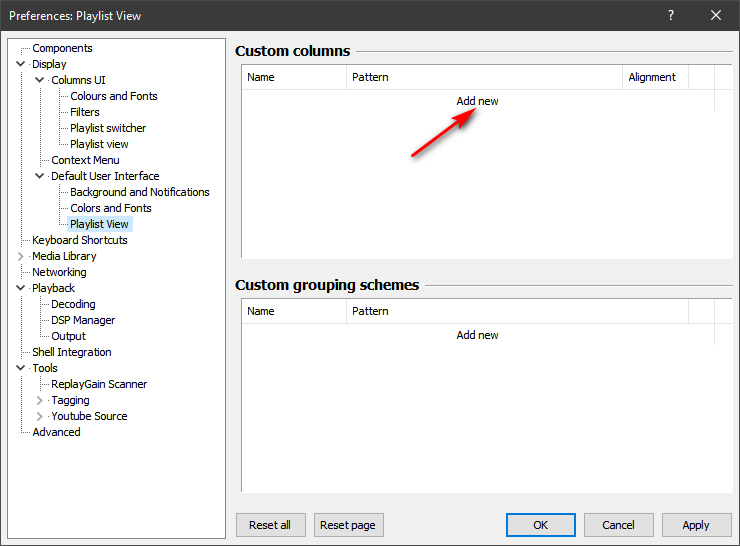The image size is (740, 546).
Task: Collapse the Columns UI expander arrow
Action: tap(40, 80)
